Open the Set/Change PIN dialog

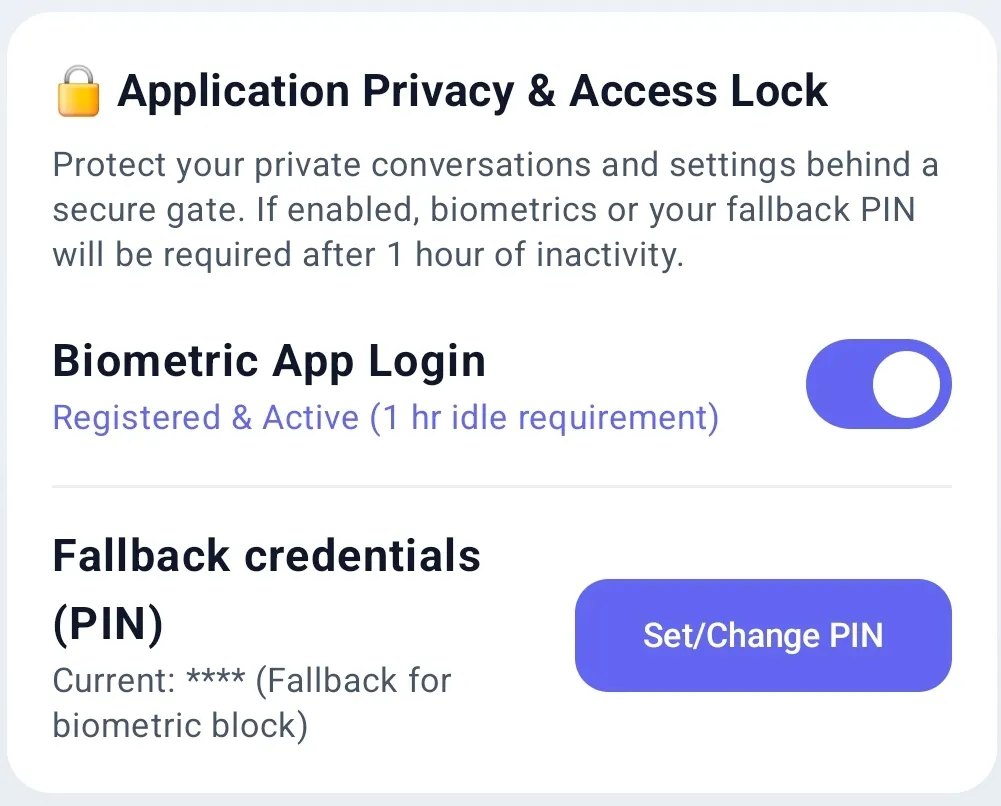click(x=763, y=635)
